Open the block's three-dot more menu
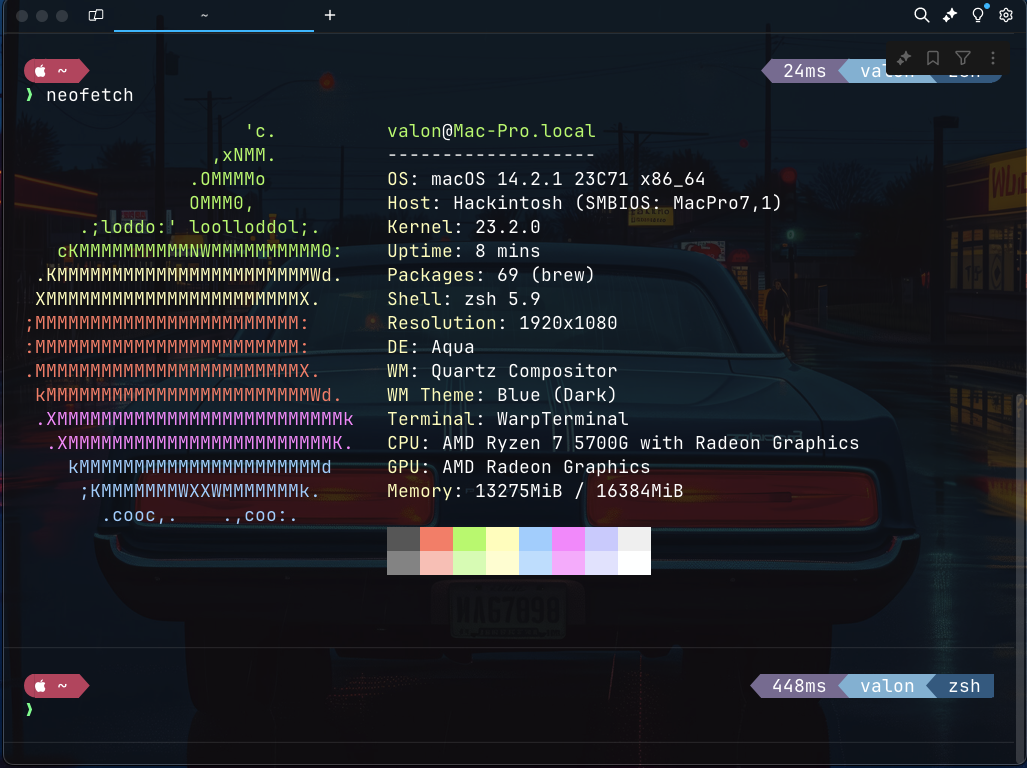 coord(993,58)
